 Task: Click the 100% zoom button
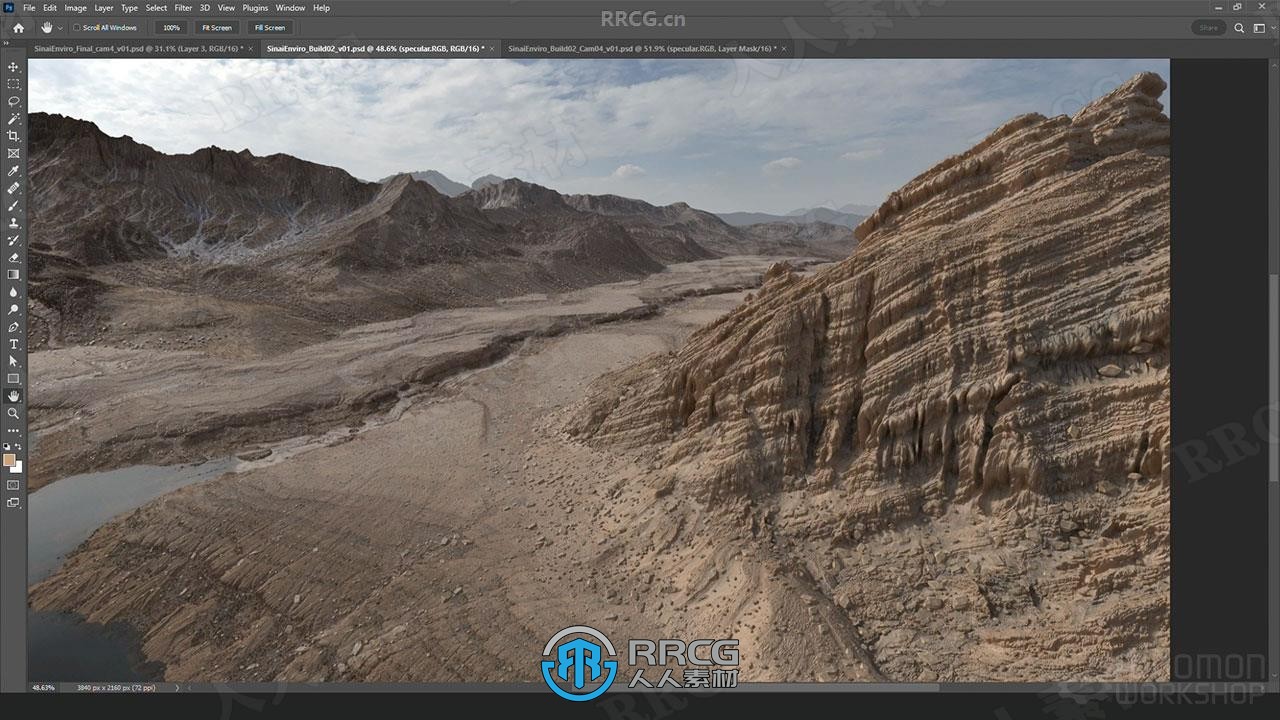[172, 28]
